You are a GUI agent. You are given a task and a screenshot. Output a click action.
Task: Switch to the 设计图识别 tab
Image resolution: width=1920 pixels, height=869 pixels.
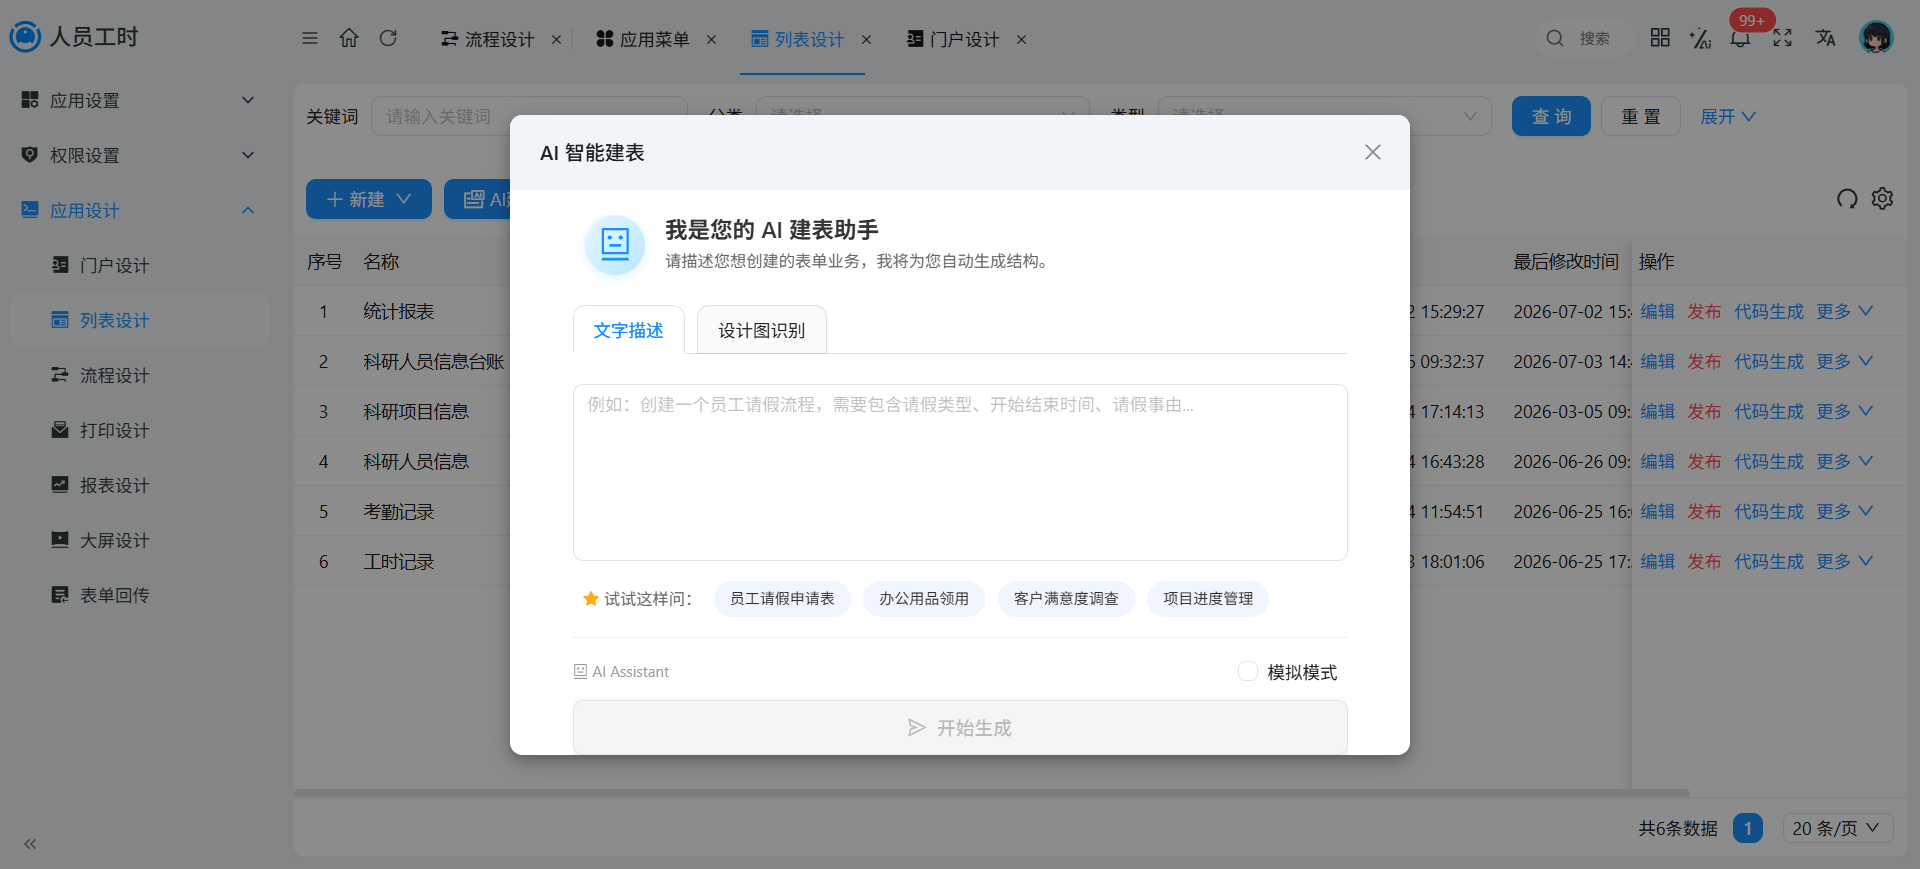[761, 330]
